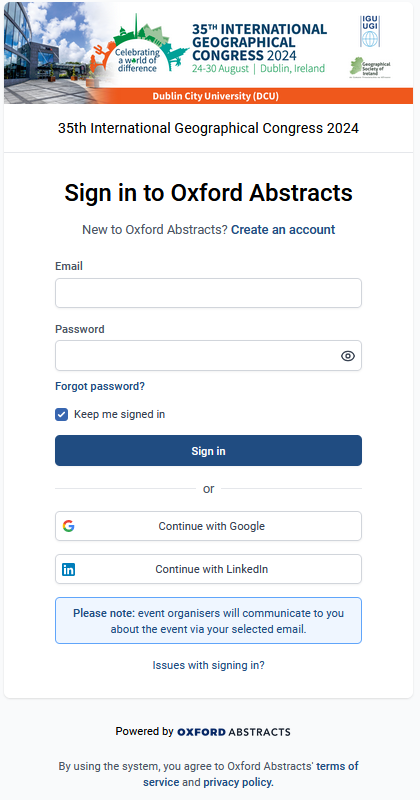Open the Forgot password link

pyautogui.click(x=100, y=386)
